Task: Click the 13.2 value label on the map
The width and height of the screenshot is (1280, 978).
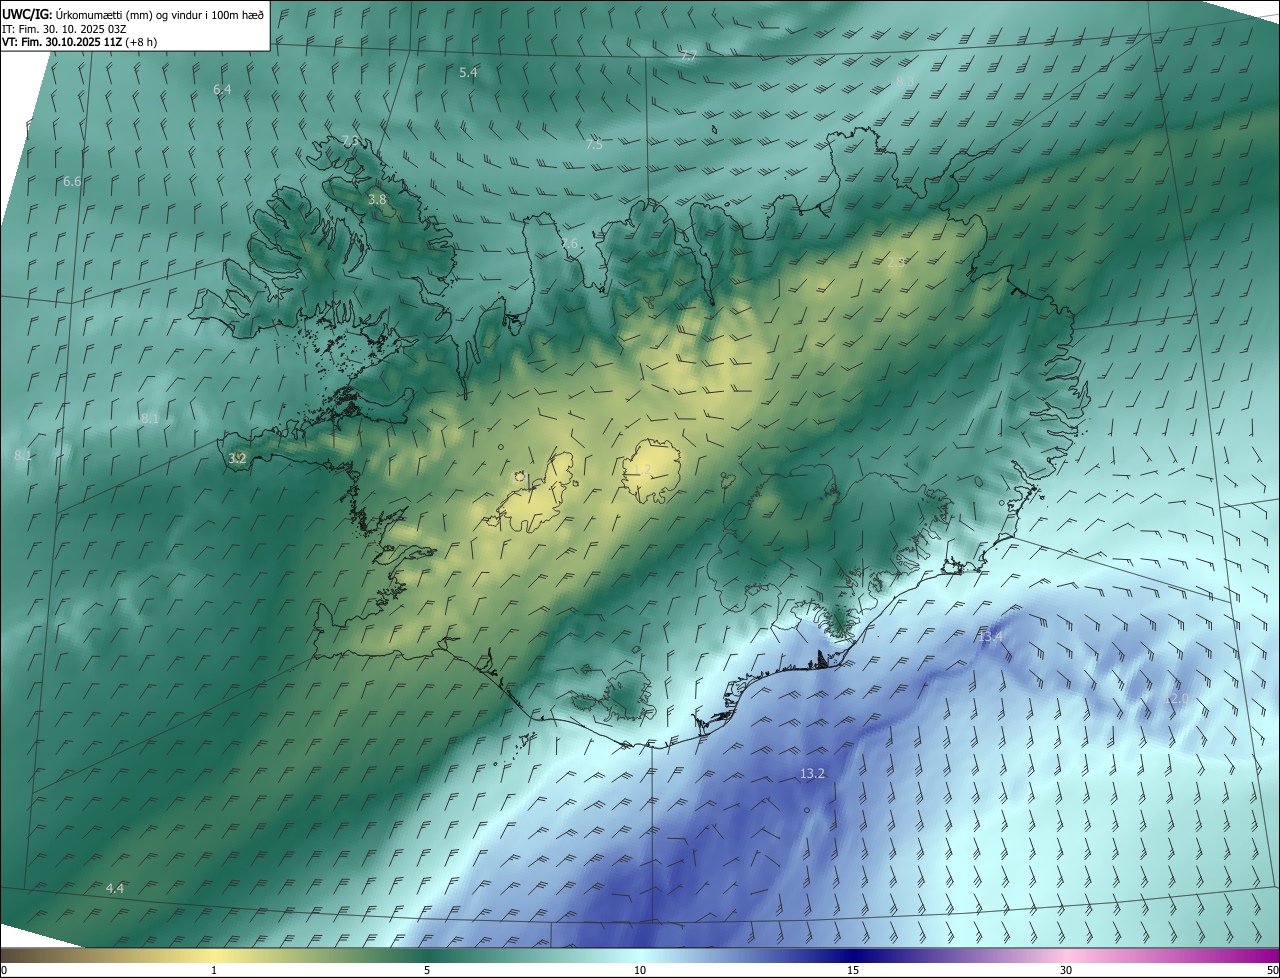Action: click(812, 773)
